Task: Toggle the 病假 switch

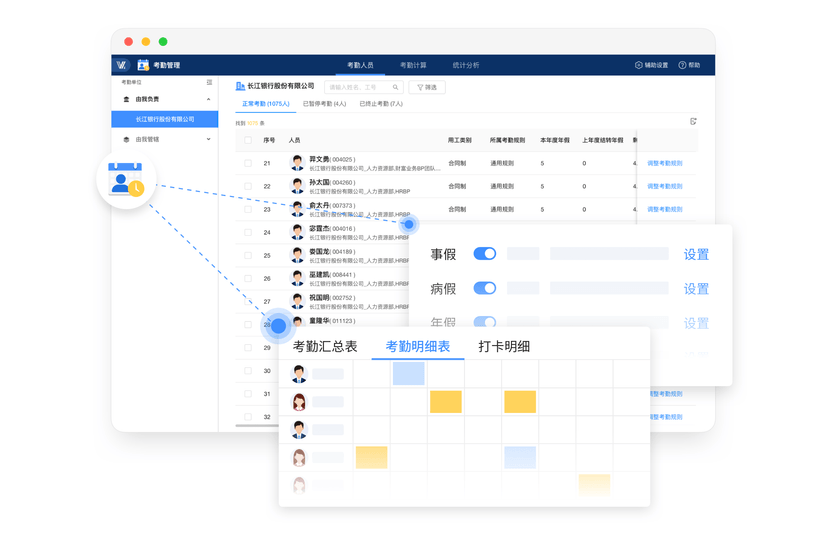Action: pos(484,288)
